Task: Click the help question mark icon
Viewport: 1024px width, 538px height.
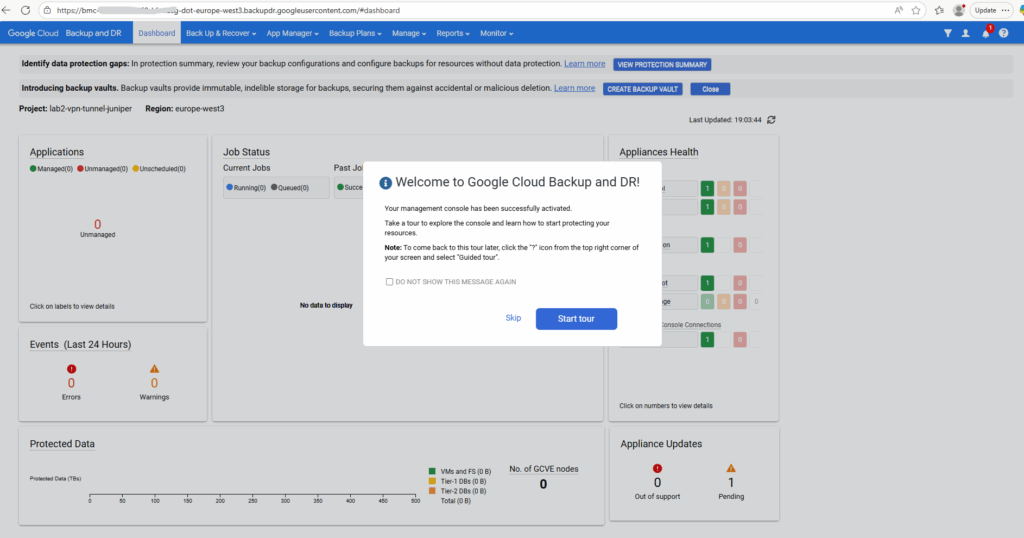Action: tap(1003, 33)
